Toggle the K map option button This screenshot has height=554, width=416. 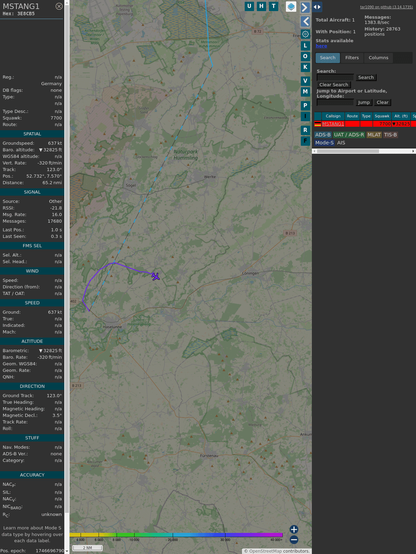305,67
